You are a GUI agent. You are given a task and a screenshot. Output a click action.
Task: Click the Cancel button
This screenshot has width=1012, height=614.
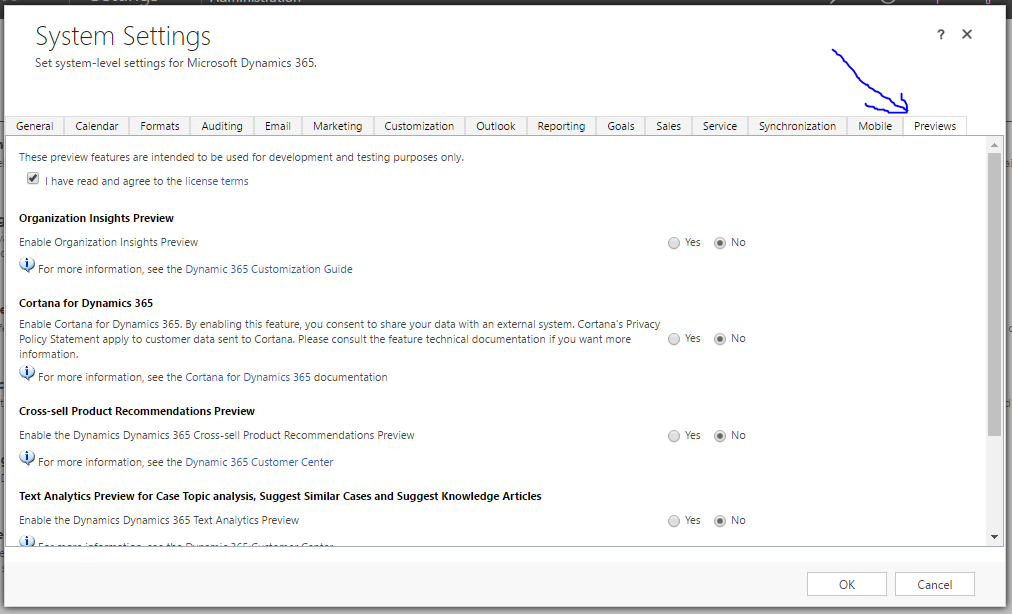[x=935, y=584]
